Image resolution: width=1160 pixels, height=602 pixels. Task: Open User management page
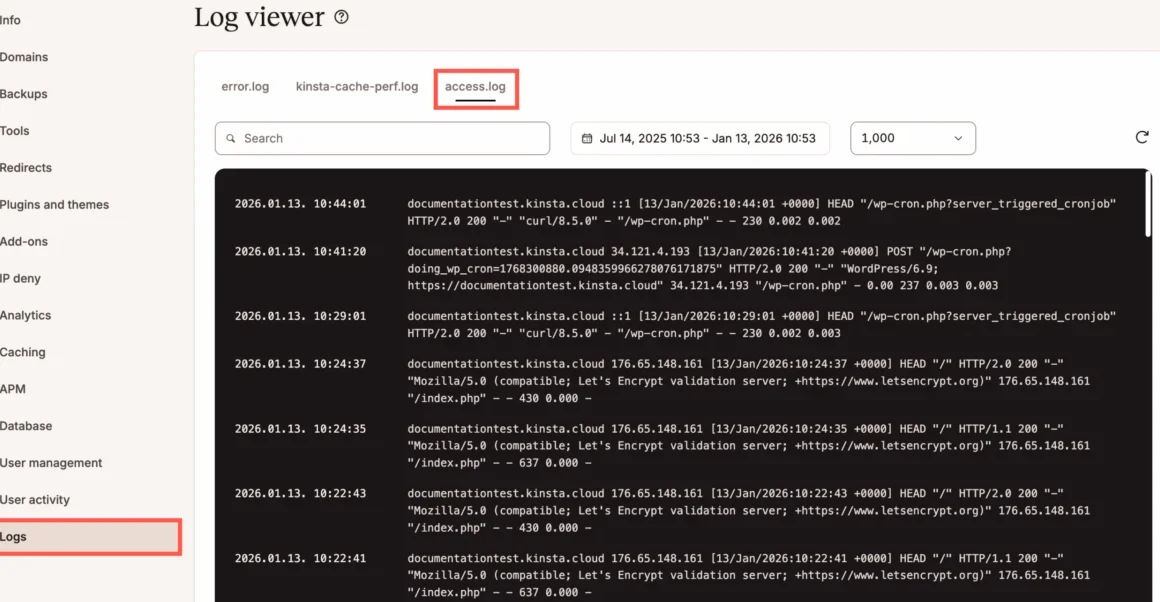click(x=51, y=463)
